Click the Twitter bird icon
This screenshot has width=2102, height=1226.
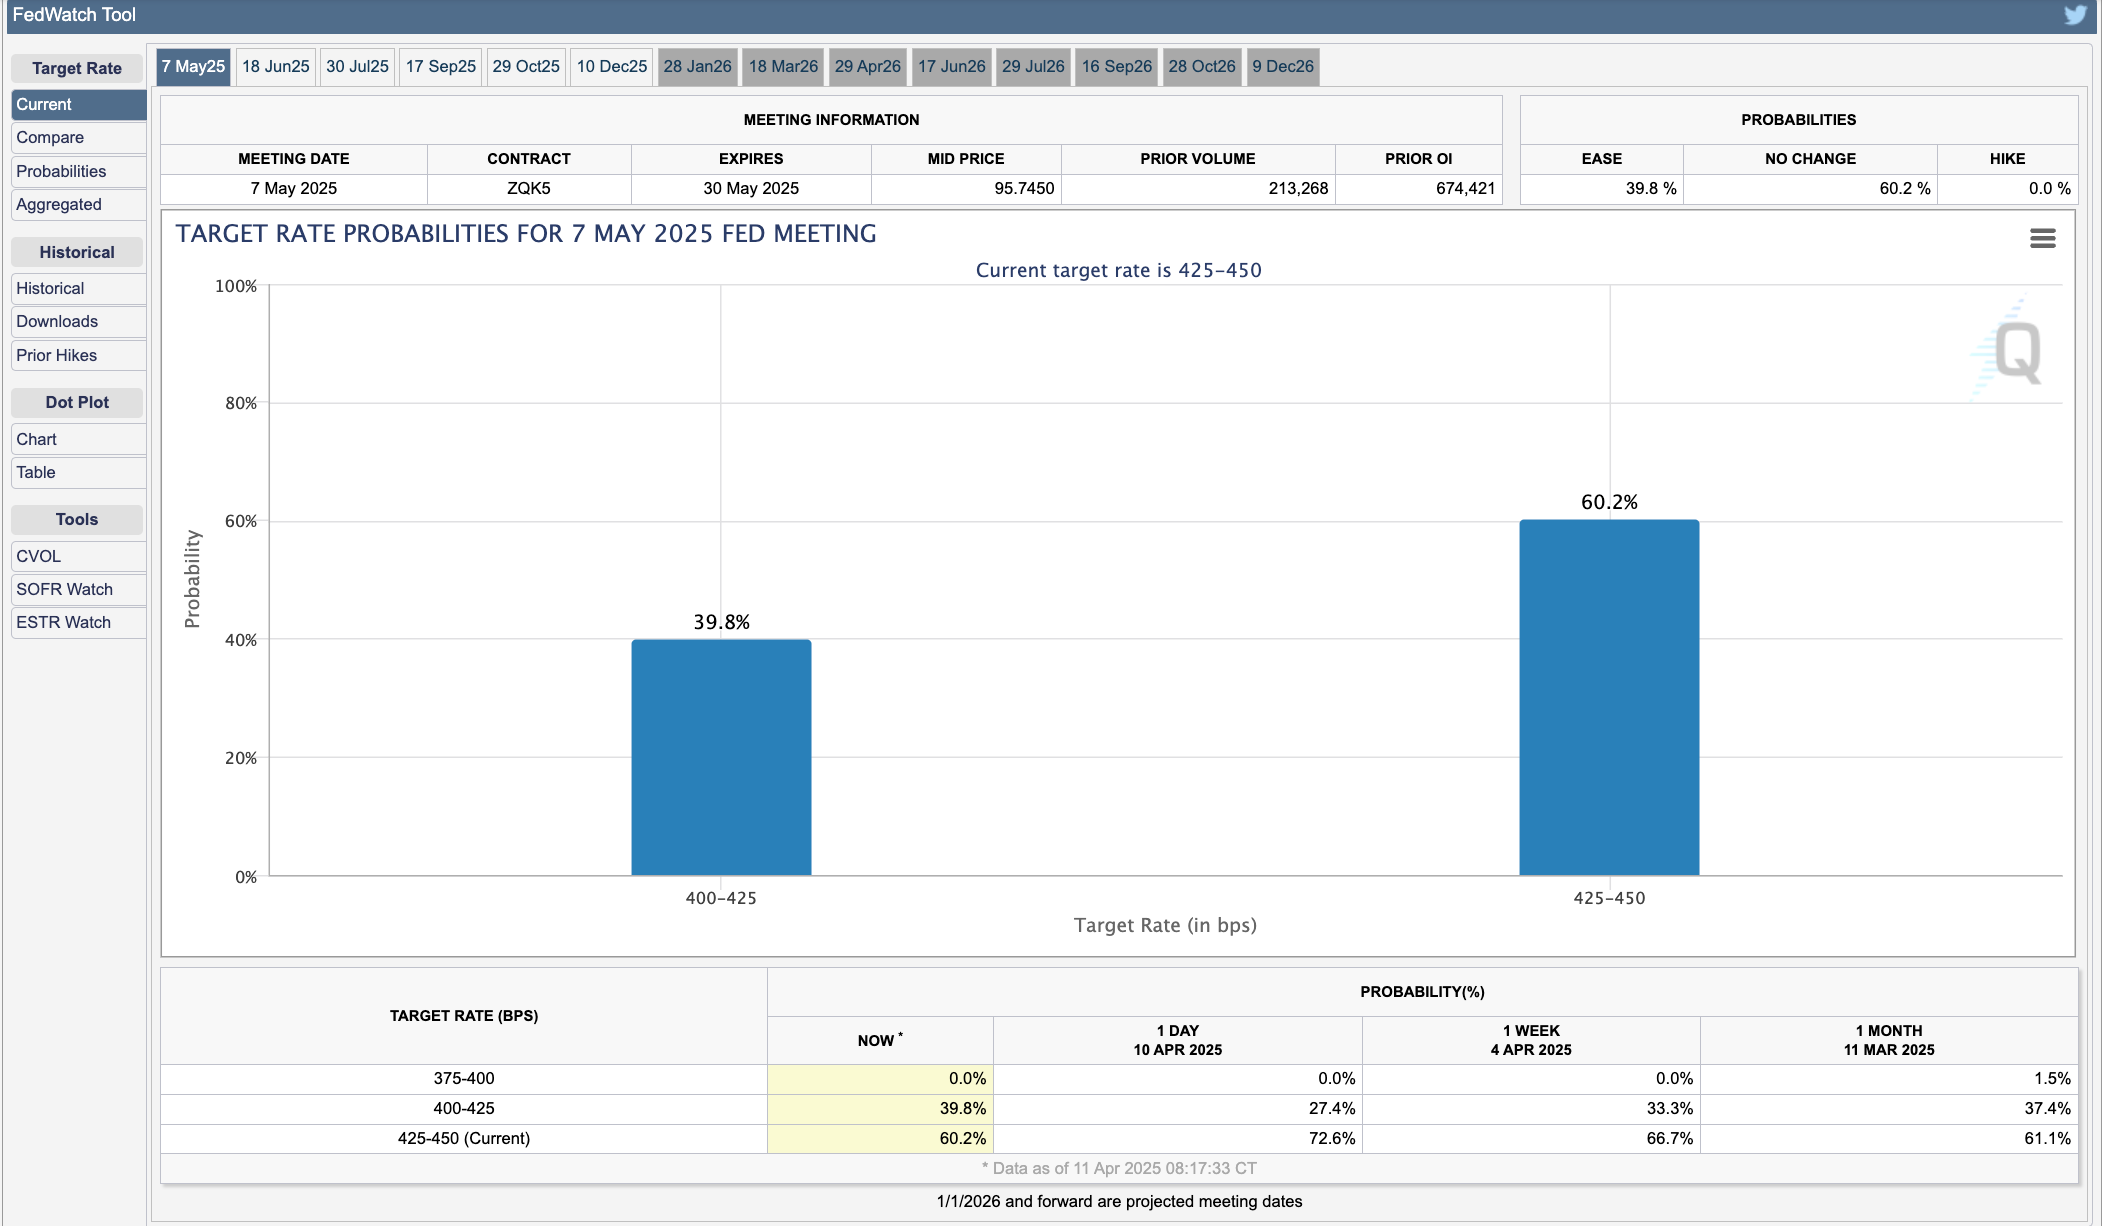[2076, 15]
